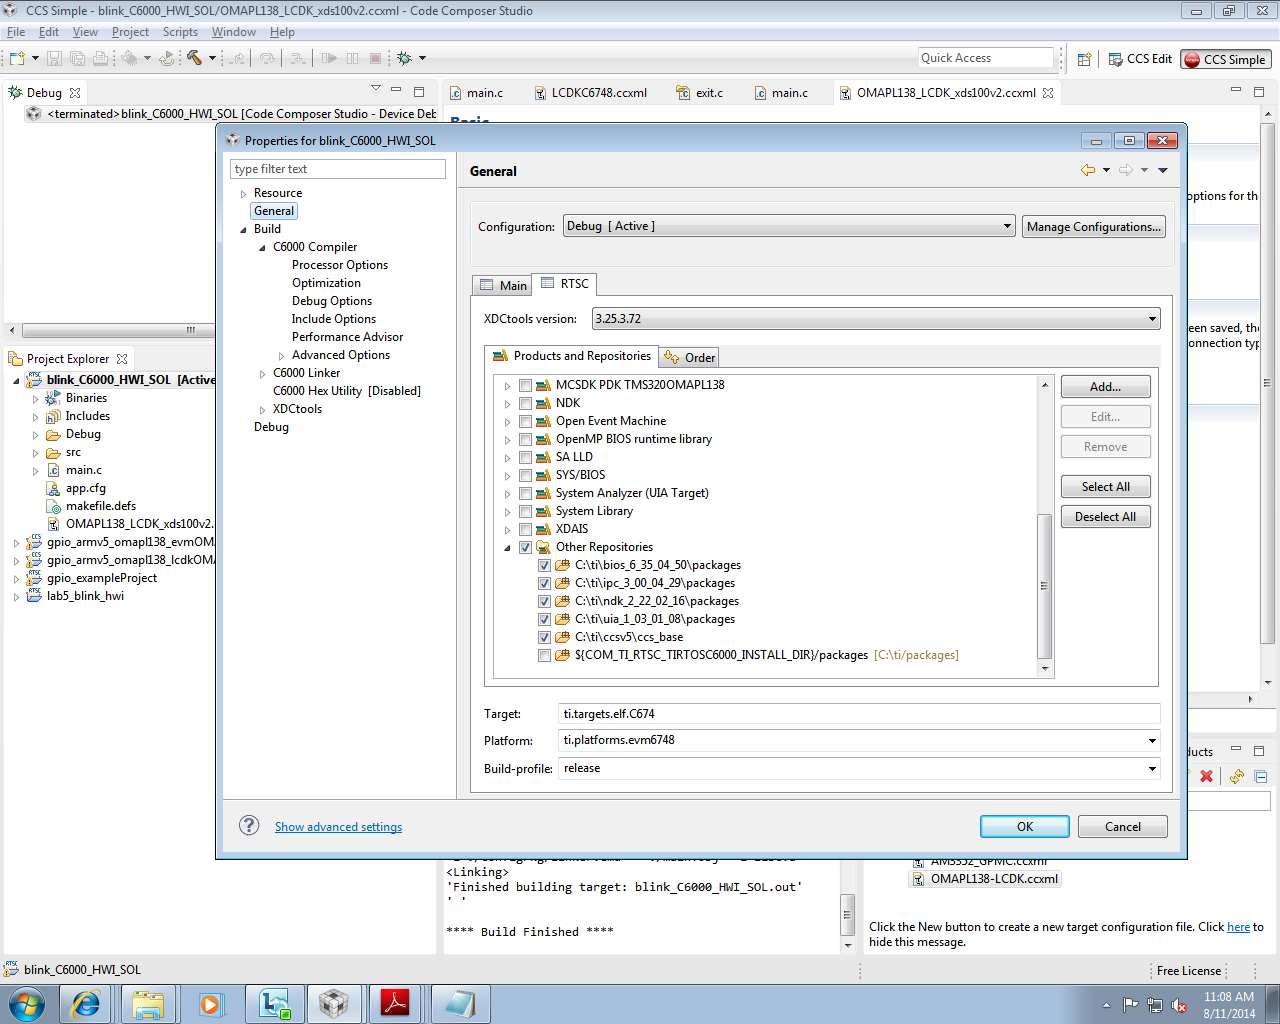Screen dimensions: 1280x1024
Task: Maximize the Debug view panel
Action: (419, 91)
